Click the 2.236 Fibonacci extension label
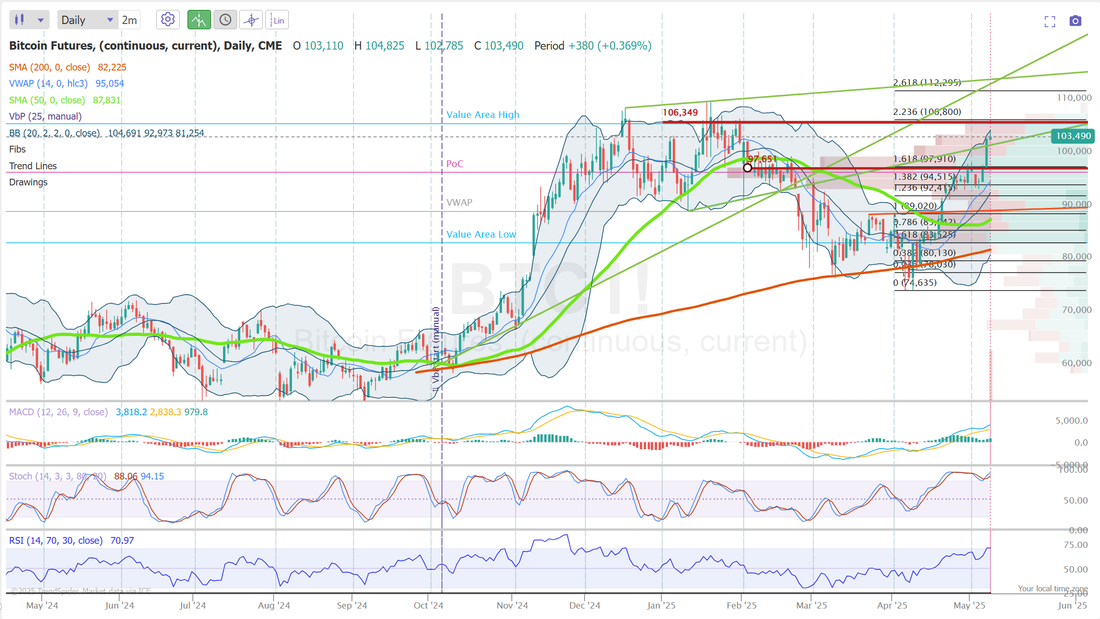 [927, 112]
